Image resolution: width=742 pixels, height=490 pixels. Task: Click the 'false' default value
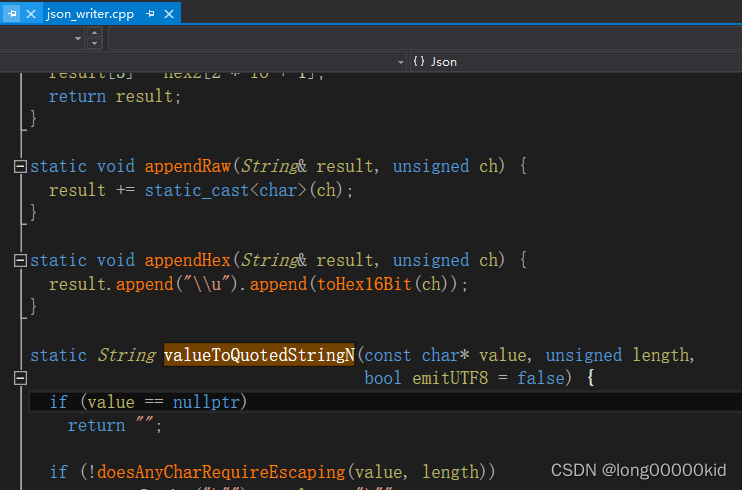[540, 378]
